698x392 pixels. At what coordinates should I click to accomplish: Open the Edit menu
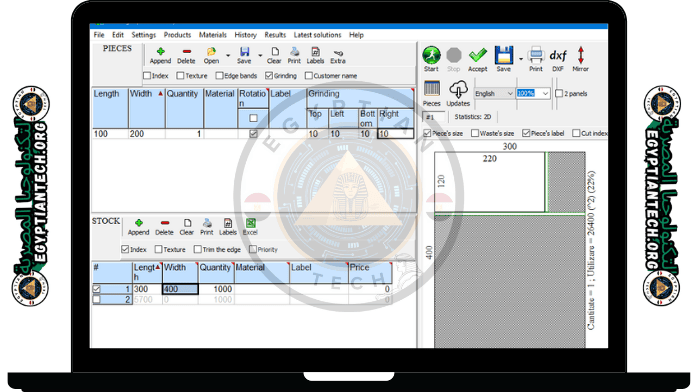118,35
